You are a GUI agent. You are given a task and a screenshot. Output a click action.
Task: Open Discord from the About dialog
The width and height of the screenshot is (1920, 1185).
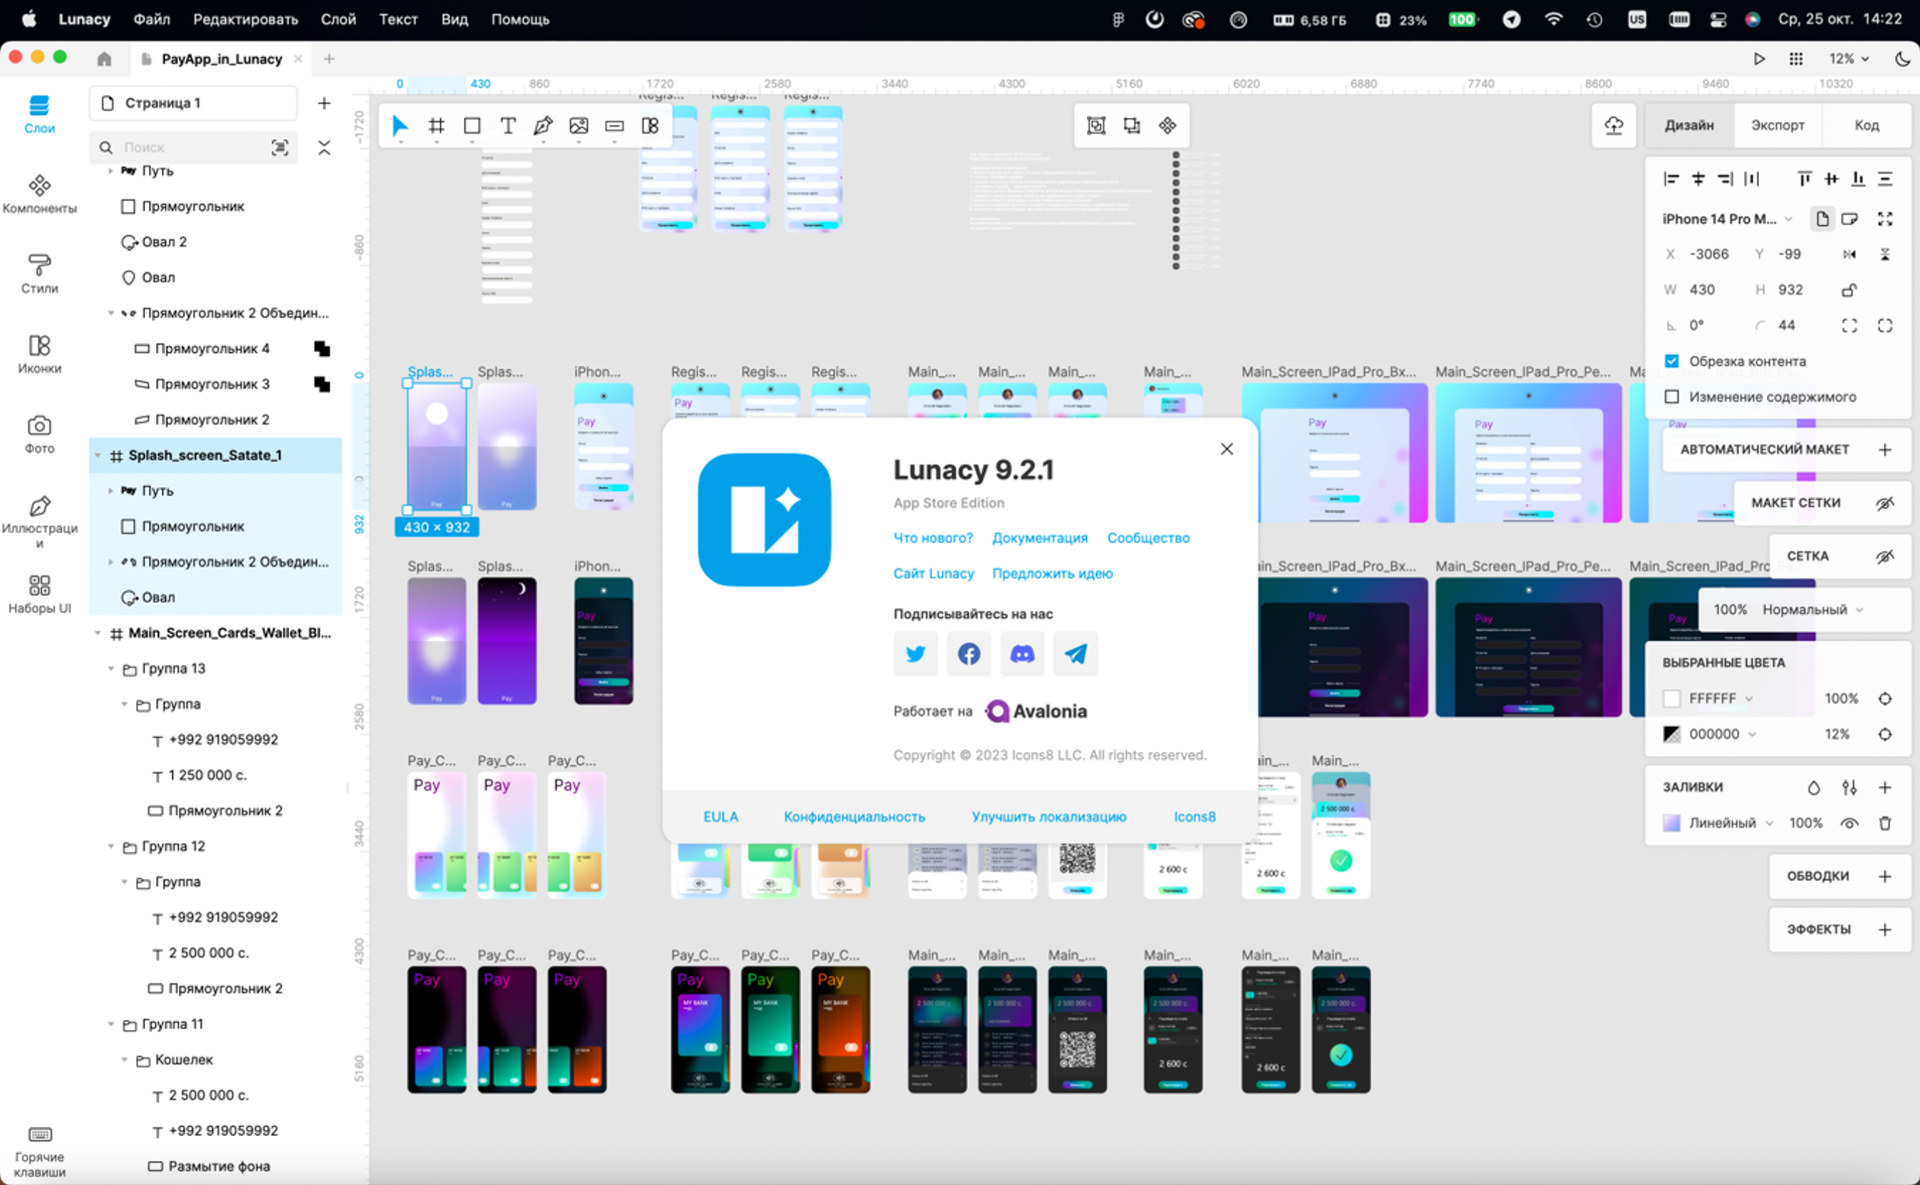tap(1022, 654)
